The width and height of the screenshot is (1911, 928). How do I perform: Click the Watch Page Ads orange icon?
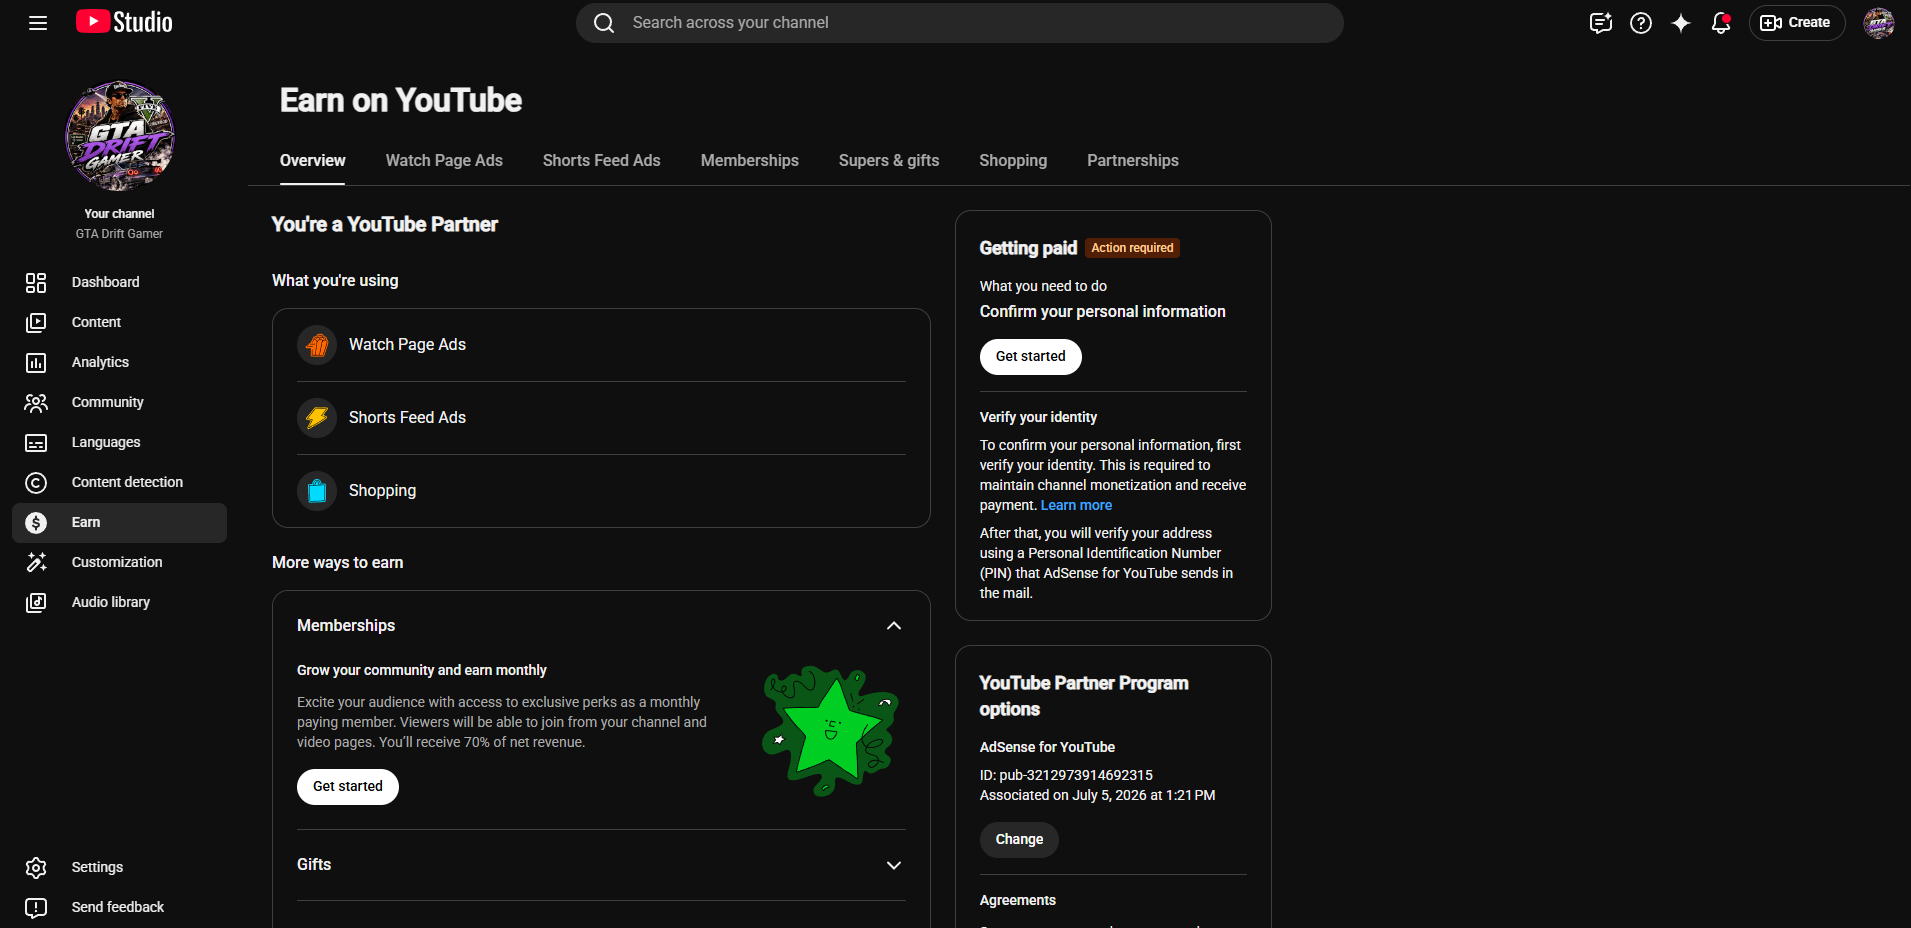317,345
